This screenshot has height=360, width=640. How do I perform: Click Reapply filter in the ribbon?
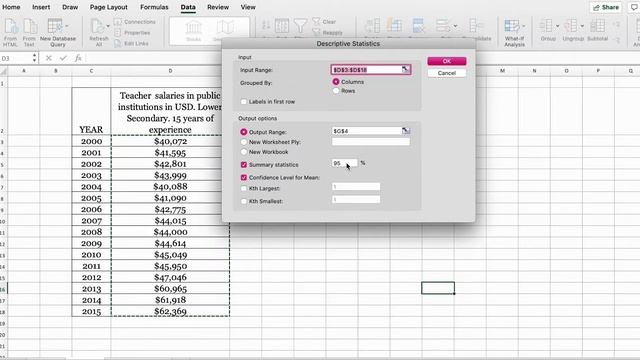328,33
